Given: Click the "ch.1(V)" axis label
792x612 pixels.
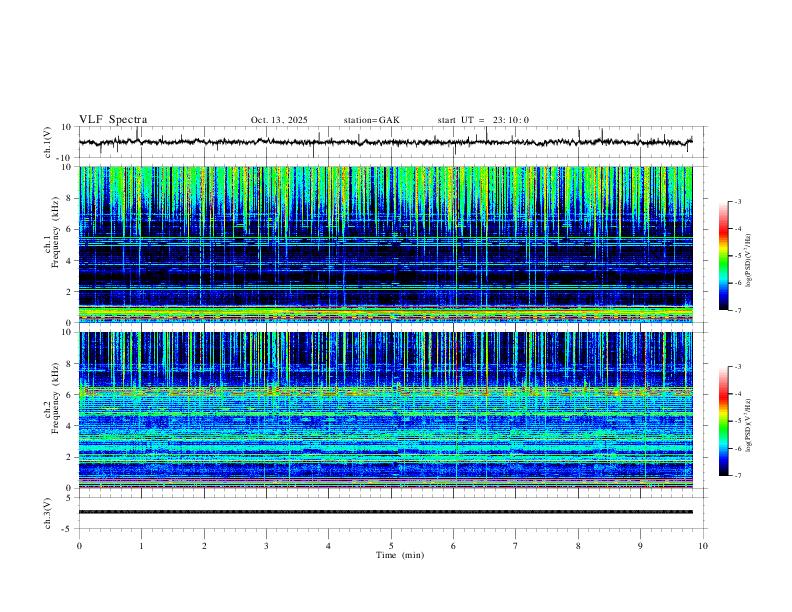Looking at the screenshot, I should coord(48,142).
